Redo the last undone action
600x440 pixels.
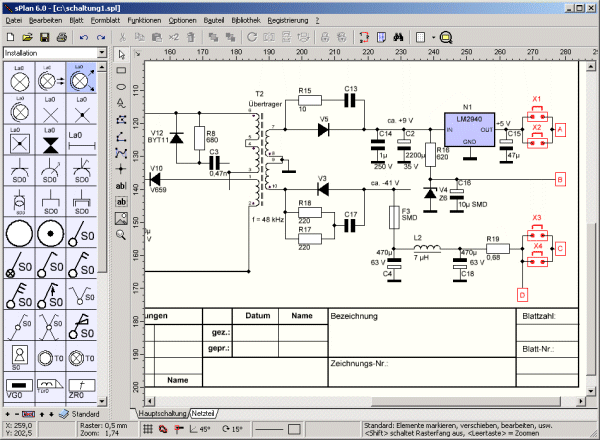[x=101, y=37]
